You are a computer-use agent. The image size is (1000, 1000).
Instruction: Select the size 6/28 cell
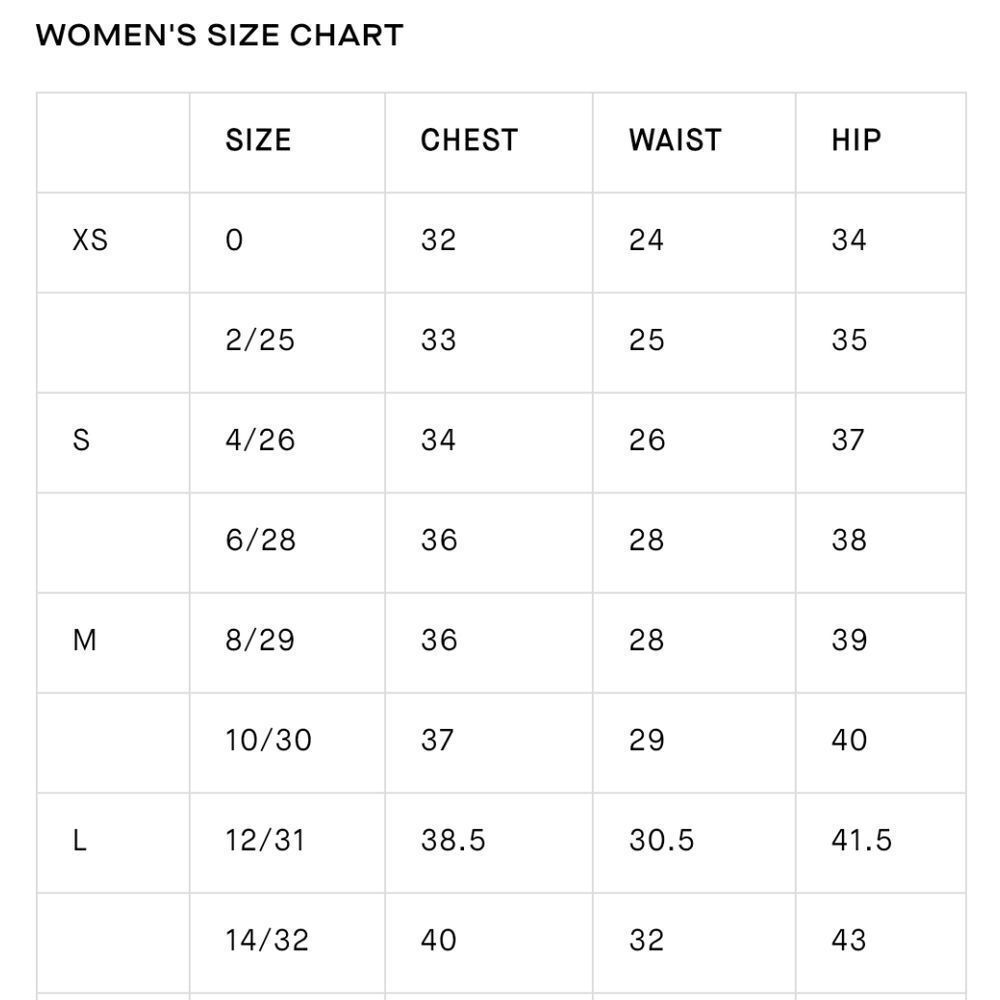point(260,540)
